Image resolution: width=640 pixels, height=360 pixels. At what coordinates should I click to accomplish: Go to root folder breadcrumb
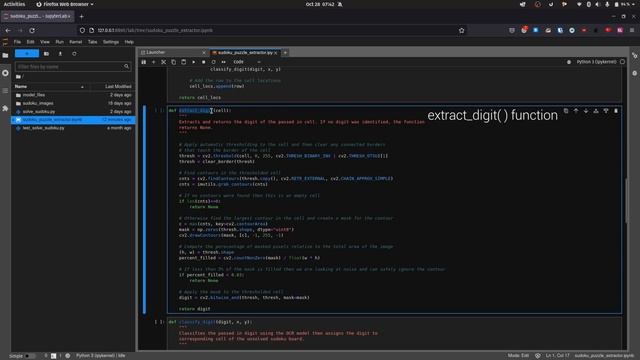tap(18, 77)
